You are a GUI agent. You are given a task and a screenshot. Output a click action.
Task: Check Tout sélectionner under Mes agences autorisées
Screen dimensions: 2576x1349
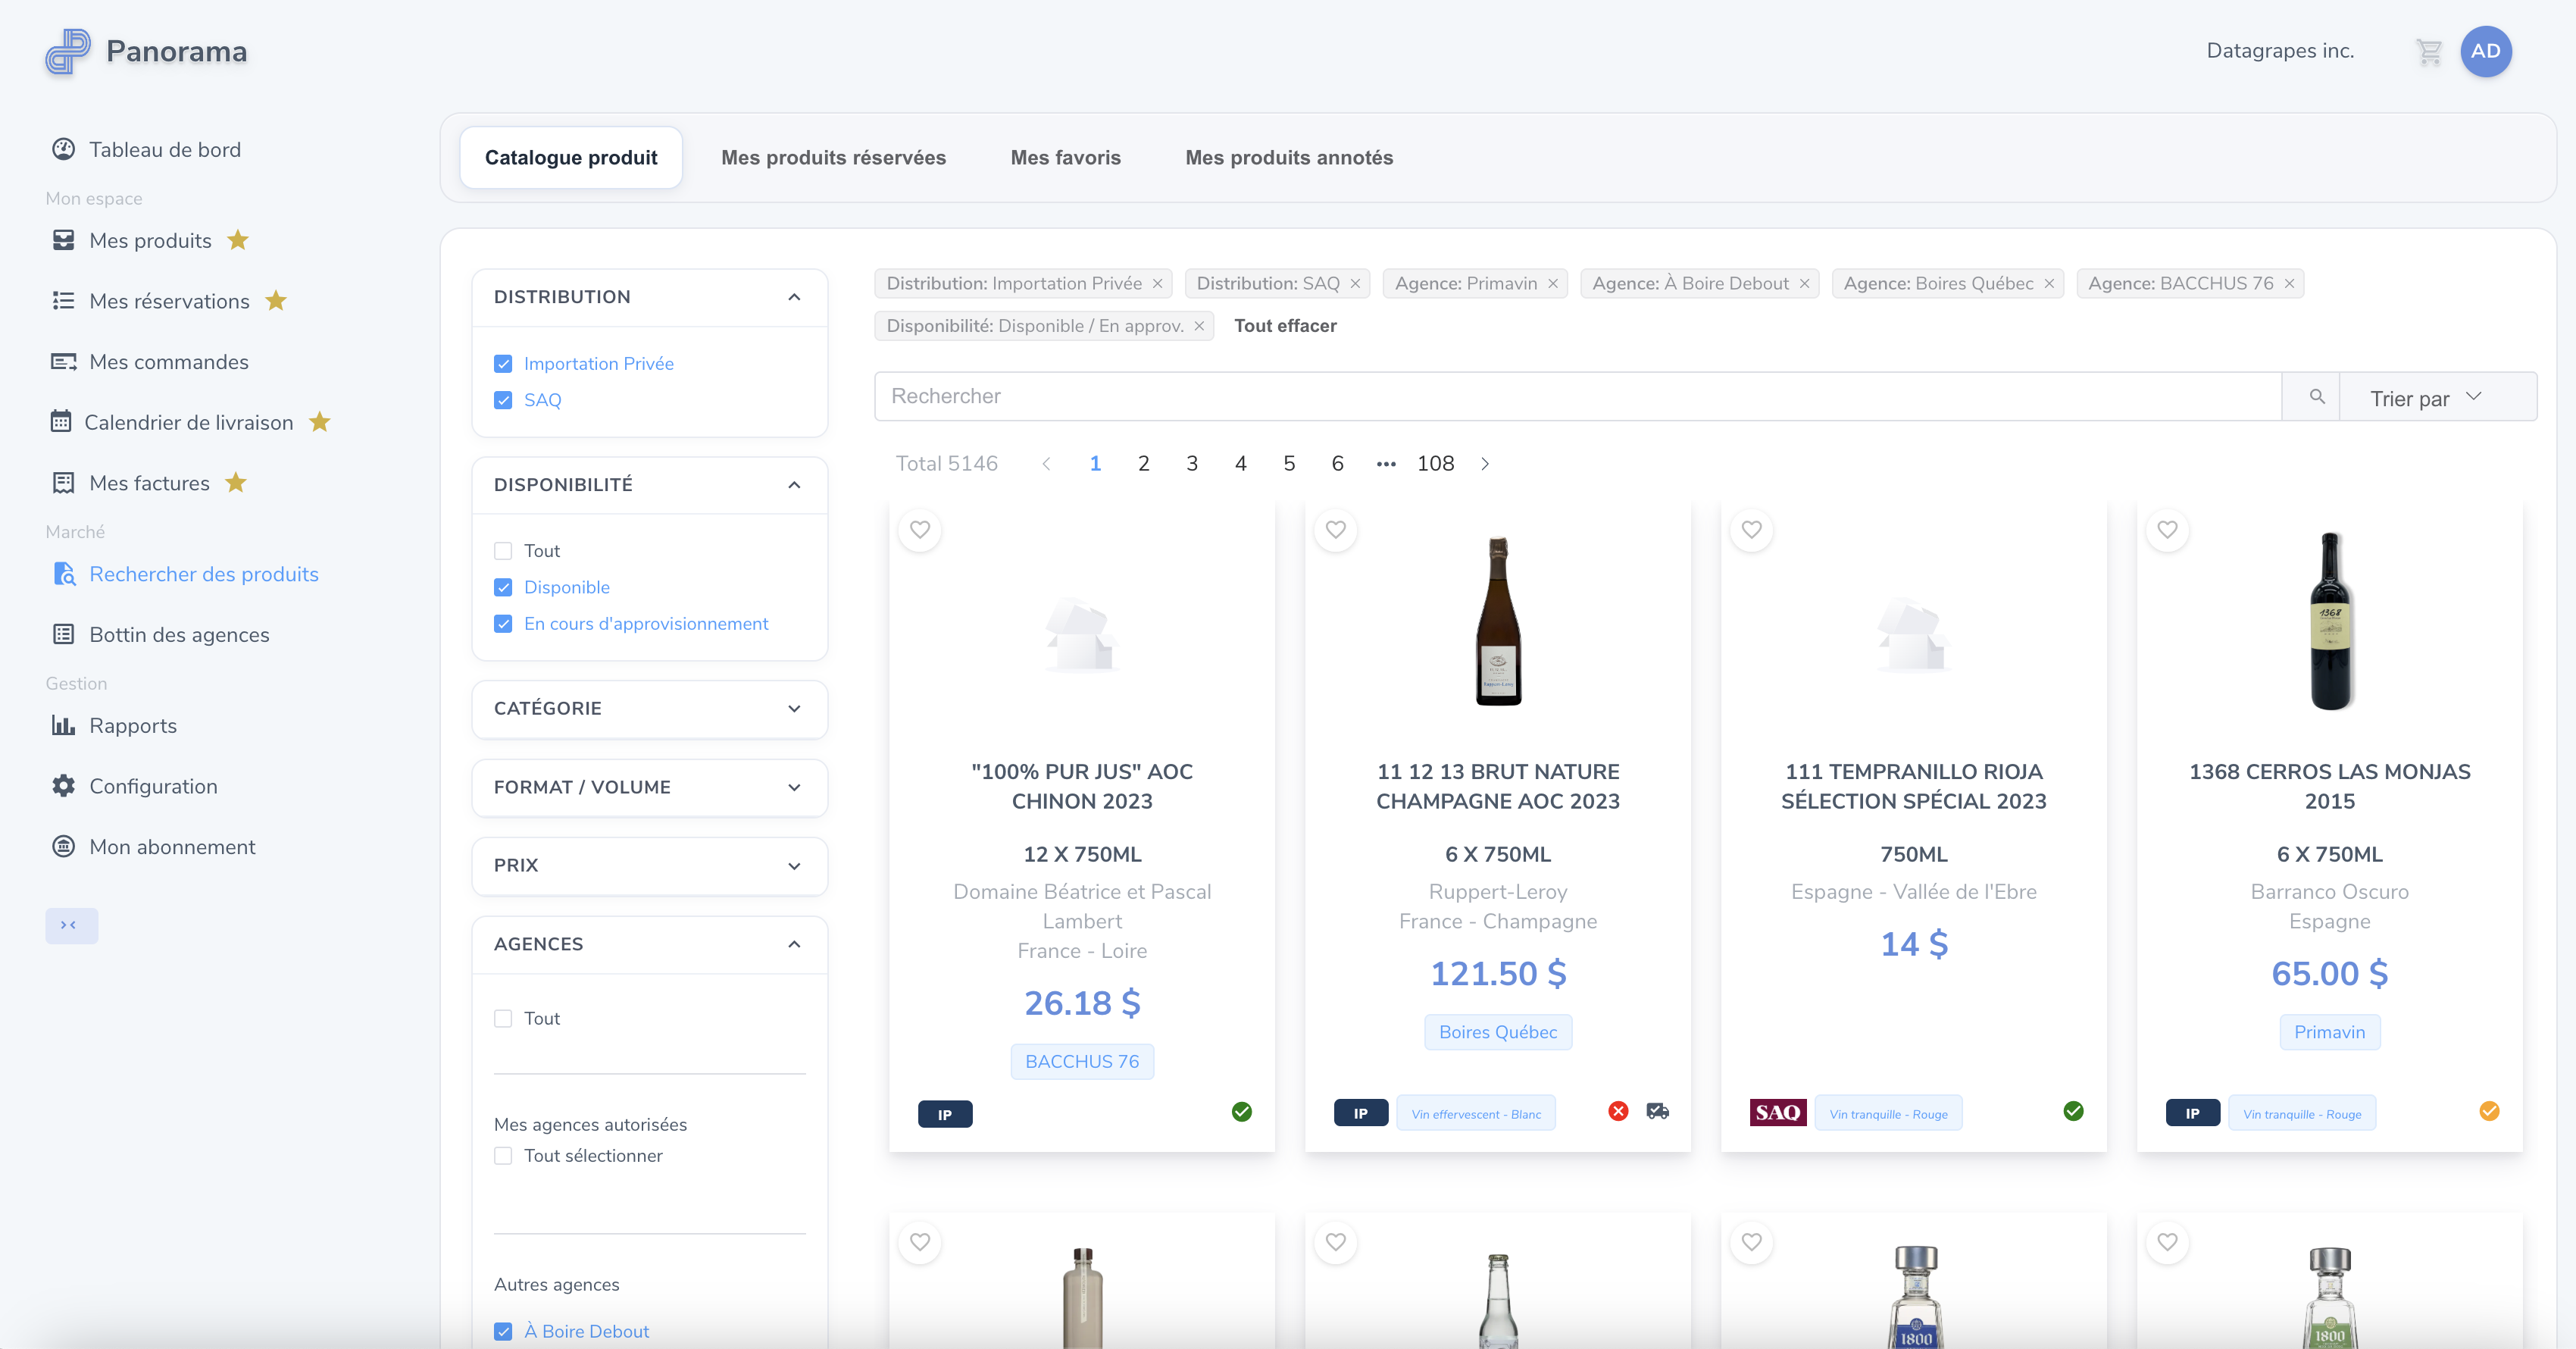[x=503, y=1156]
